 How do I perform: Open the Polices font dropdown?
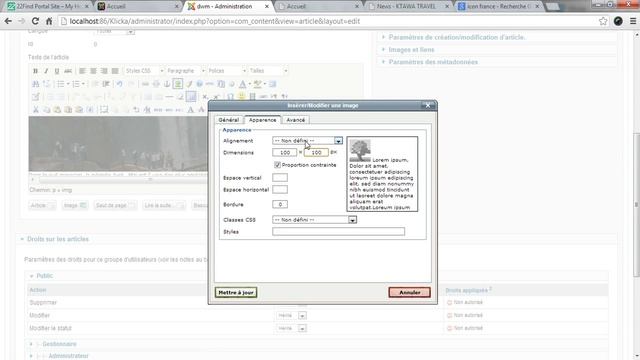pyautogui.click(x=226, y=71)
